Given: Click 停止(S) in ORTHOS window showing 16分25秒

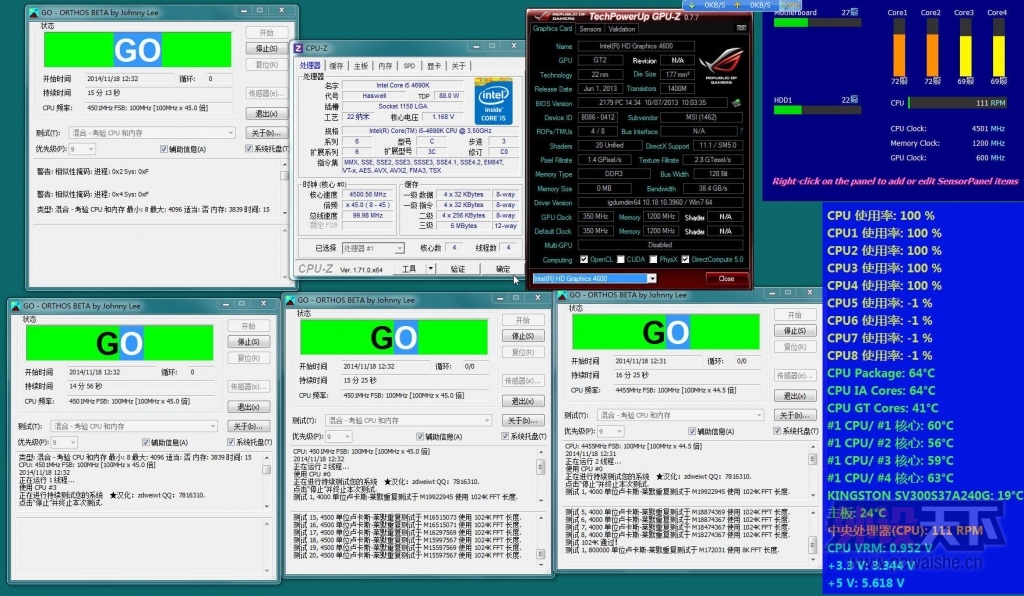Looking at the screenshot, I should [x=795, y=330].
